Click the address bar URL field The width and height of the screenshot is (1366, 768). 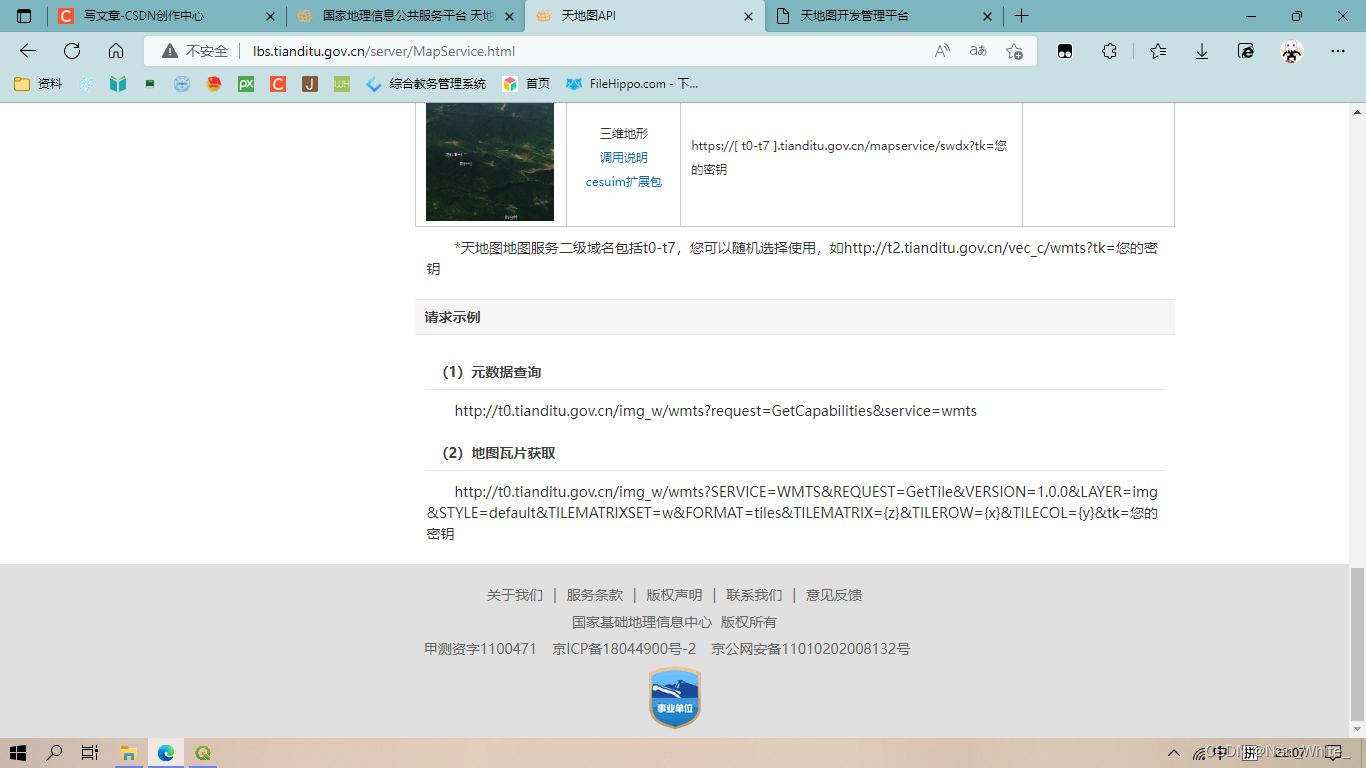590,51
